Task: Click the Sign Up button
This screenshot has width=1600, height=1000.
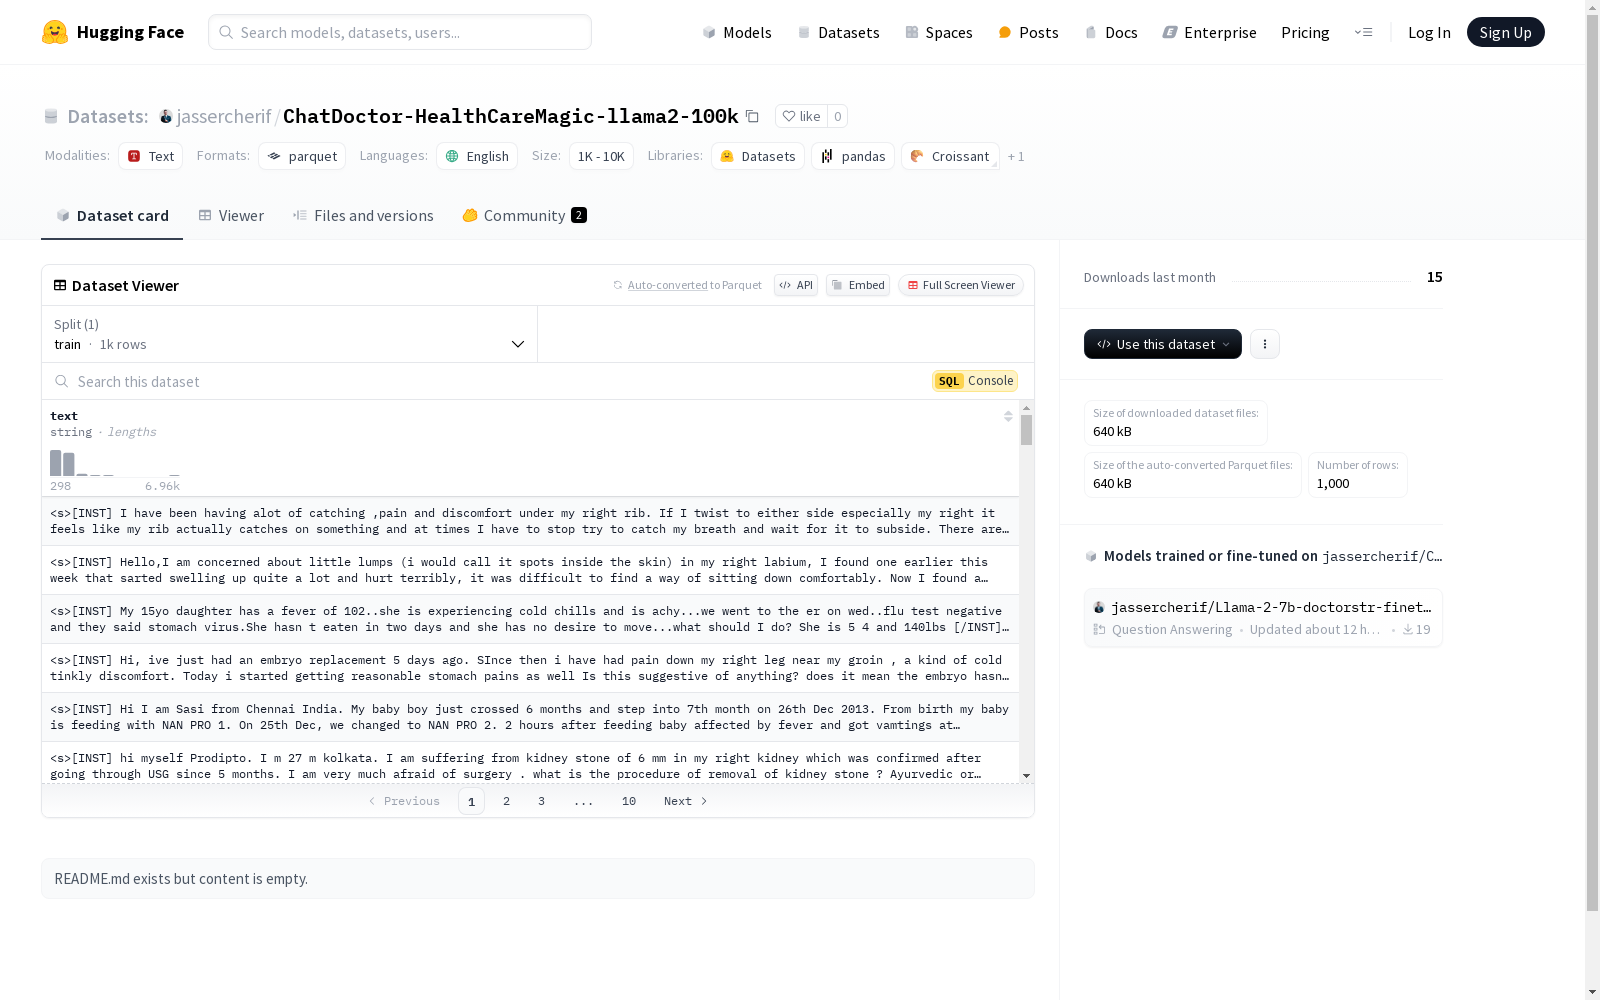Action: (x=1505, y=32)
